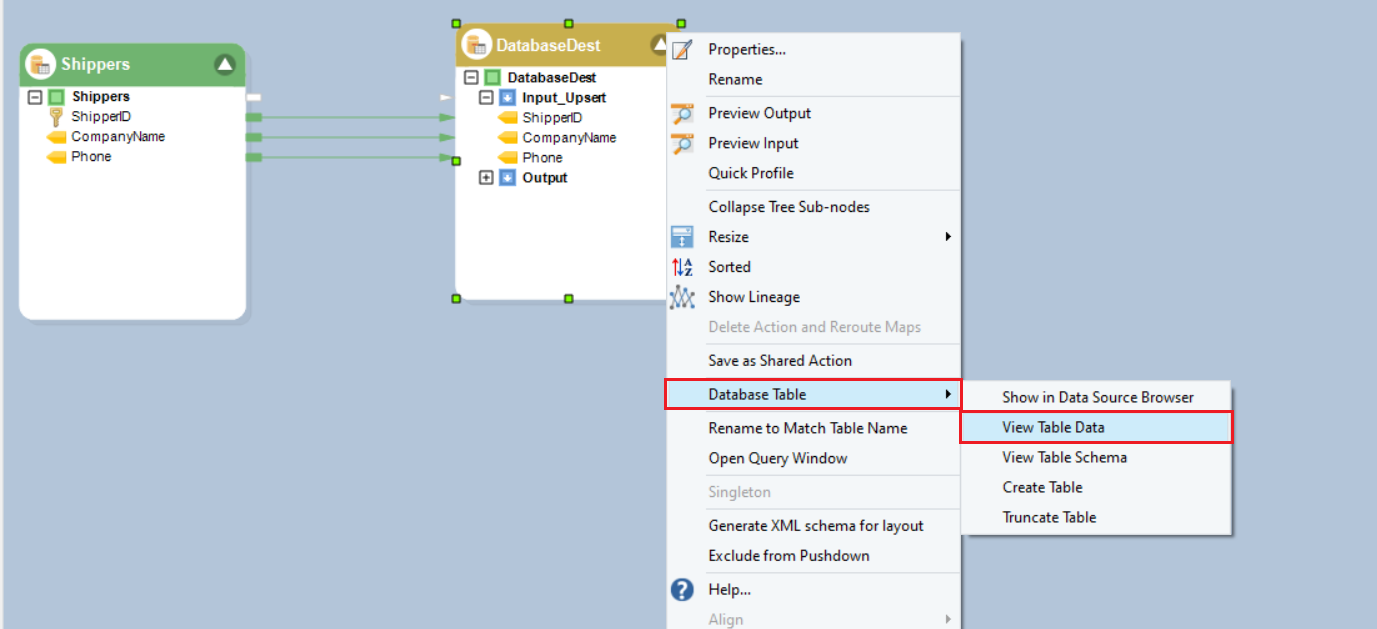Image resolution: width=1377 pixels, height=629 pixels.
Task: Click the ShipperID key icon in Shippers
Action: click(56, 117)
